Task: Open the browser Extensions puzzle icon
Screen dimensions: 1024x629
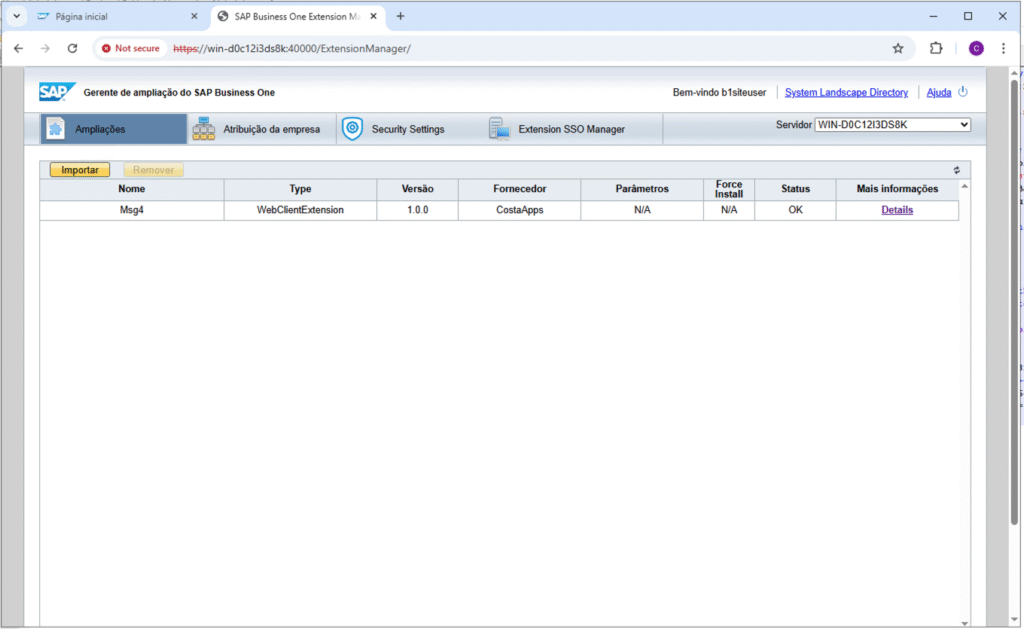Action: 936,48
